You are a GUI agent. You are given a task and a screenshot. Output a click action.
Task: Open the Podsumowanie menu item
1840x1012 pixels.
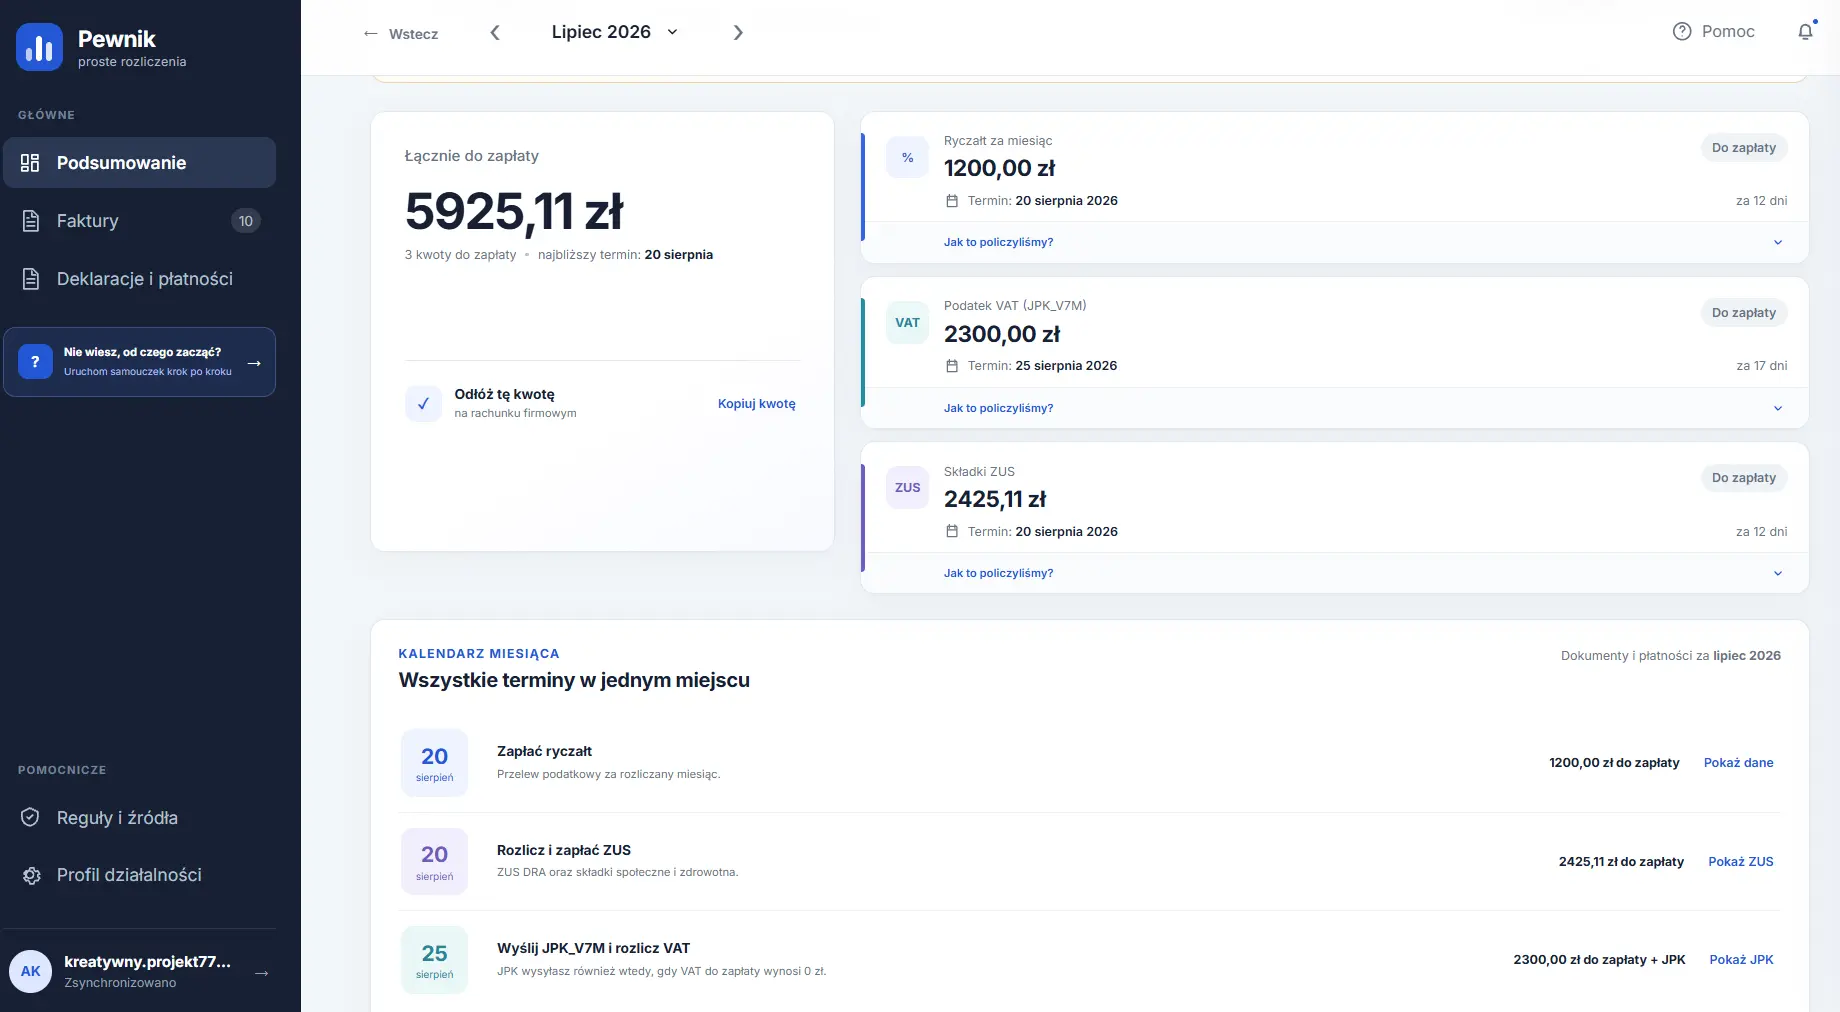point(140,163)
